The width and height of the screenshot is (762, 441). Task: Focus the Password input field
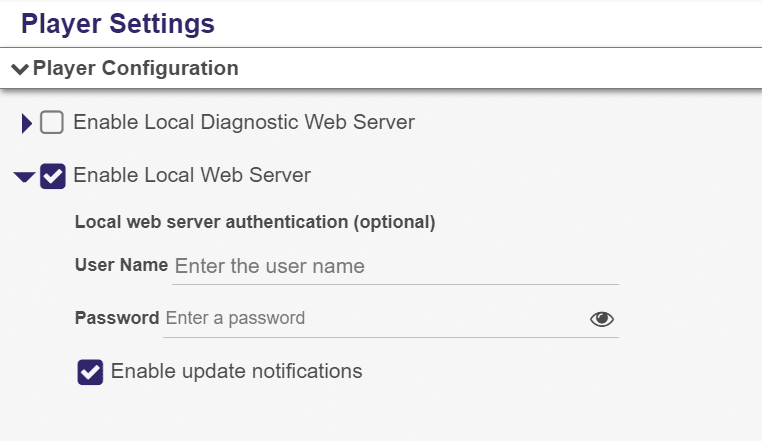tap(374, 318)
